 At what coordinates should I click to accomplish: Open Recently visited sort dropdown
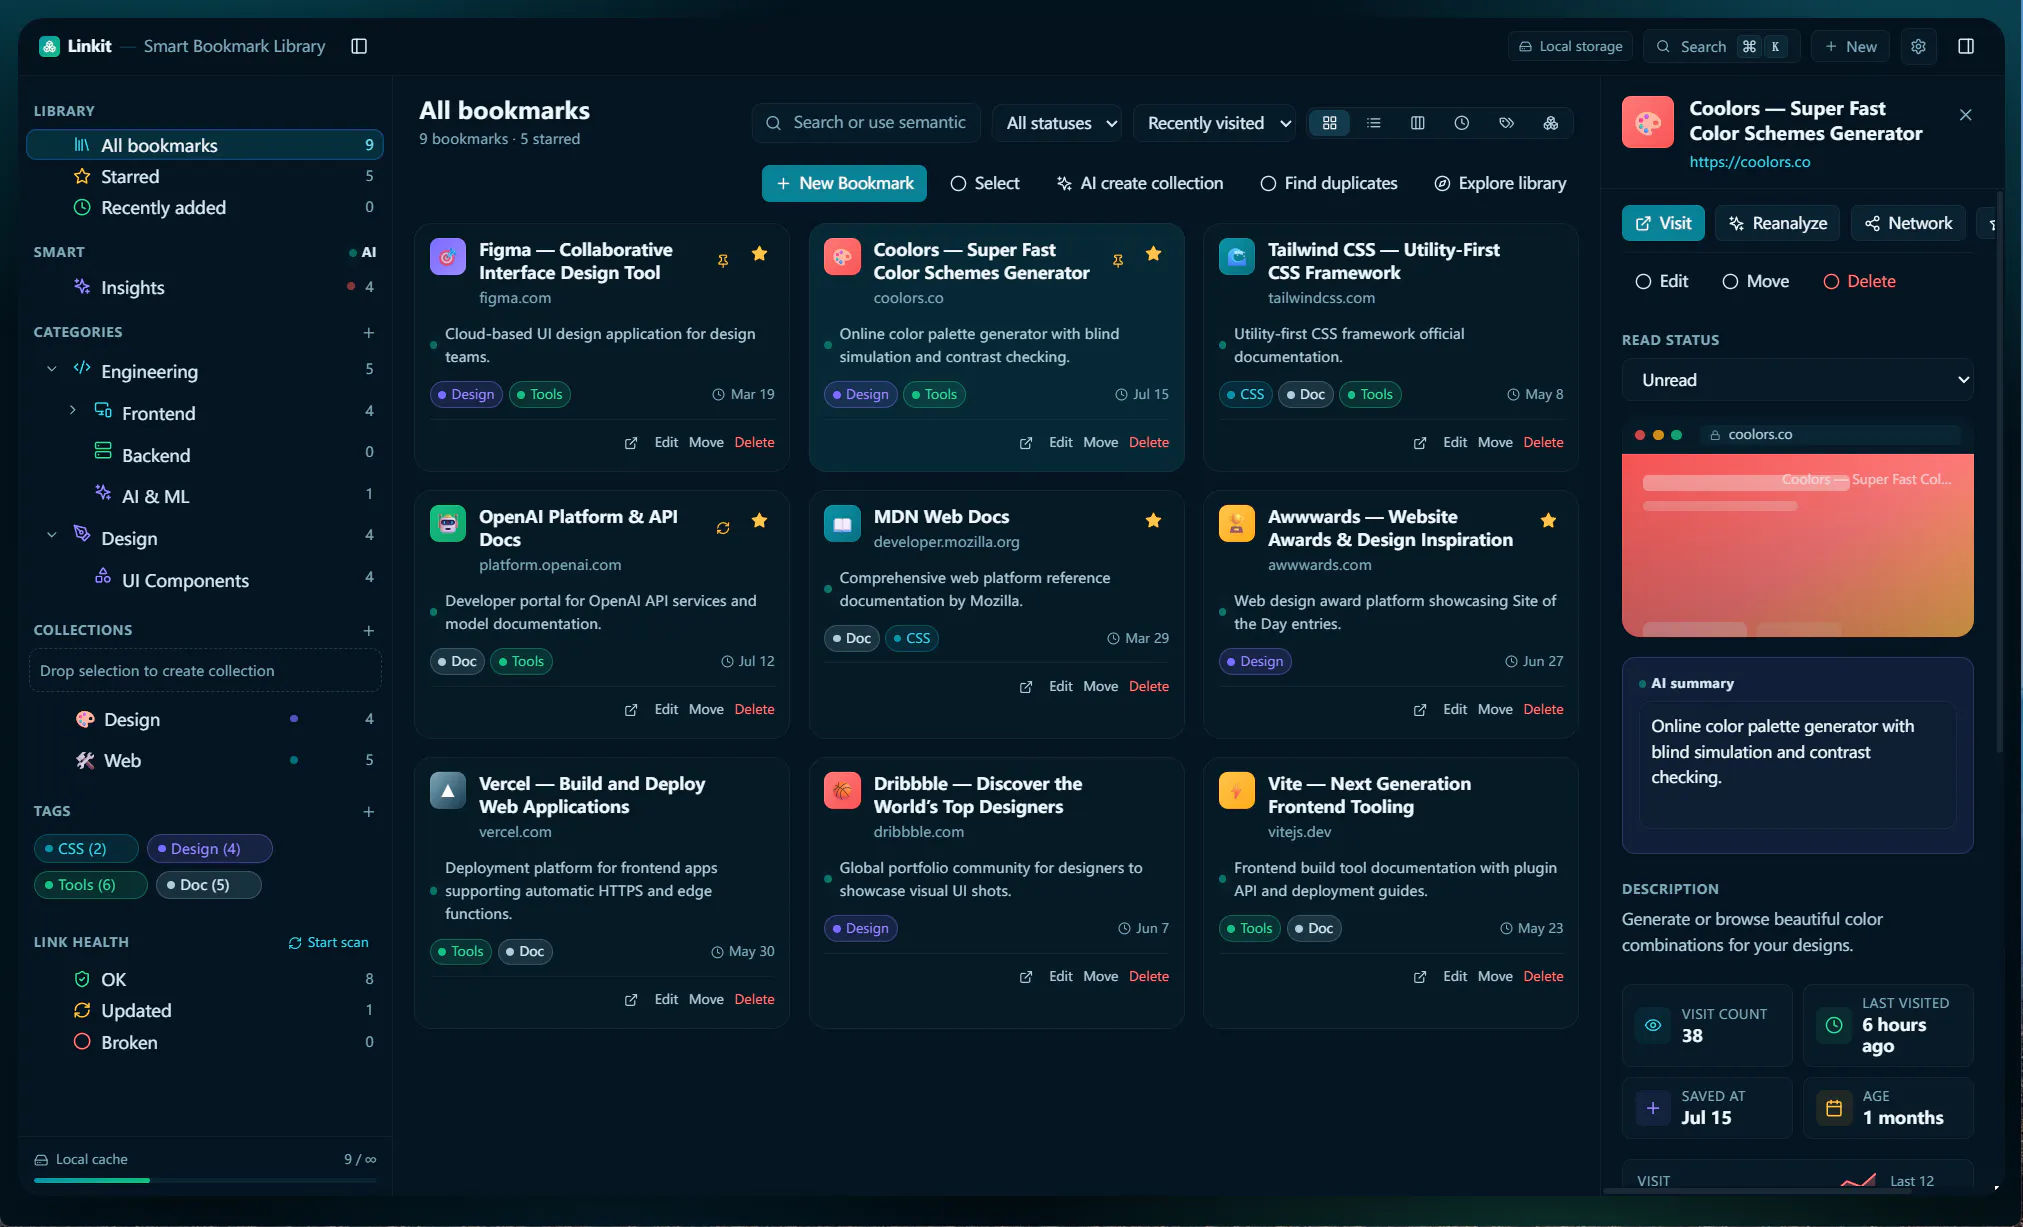tap(1215, 123)
